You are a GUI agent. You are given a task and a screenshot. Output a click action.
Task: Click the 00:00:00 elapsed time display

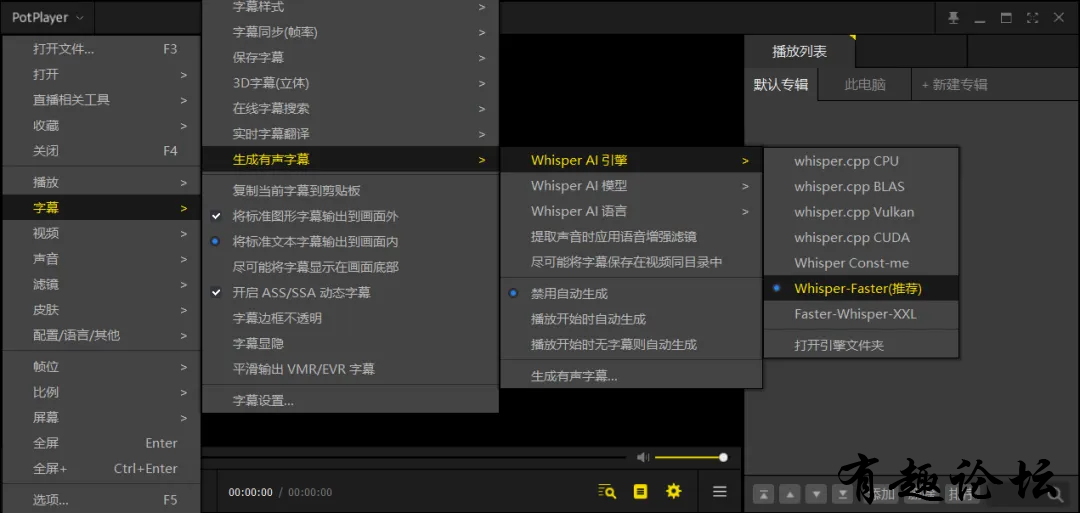(x=251, y=492)
